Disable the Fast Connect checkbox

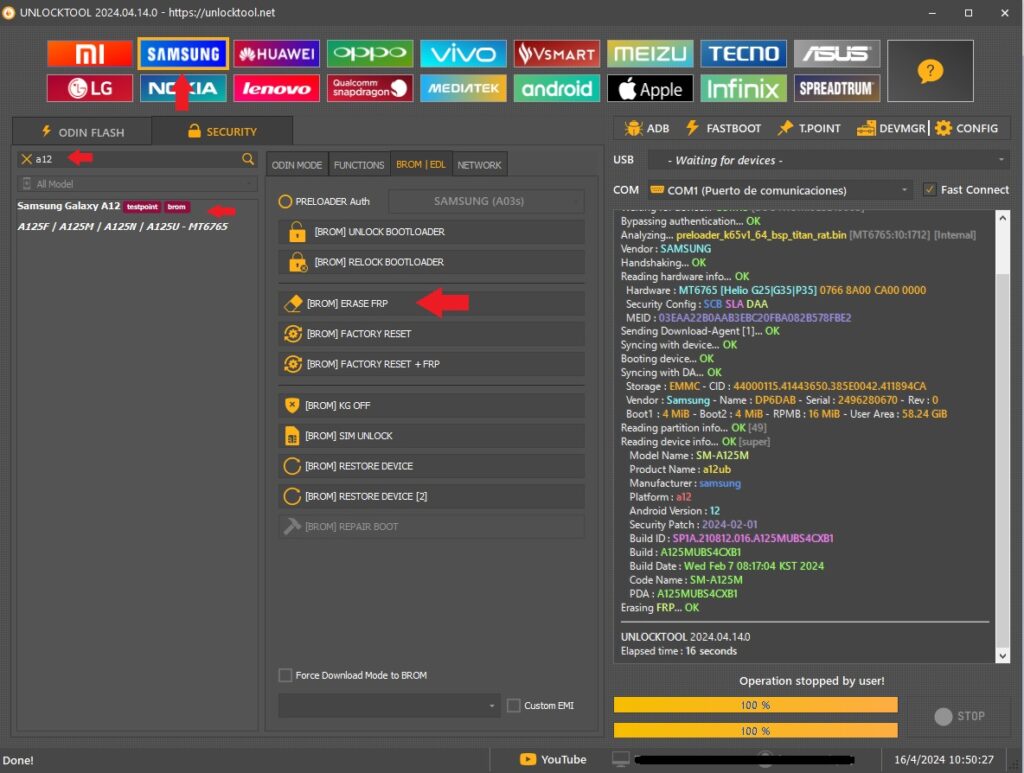tap(930, 190)
